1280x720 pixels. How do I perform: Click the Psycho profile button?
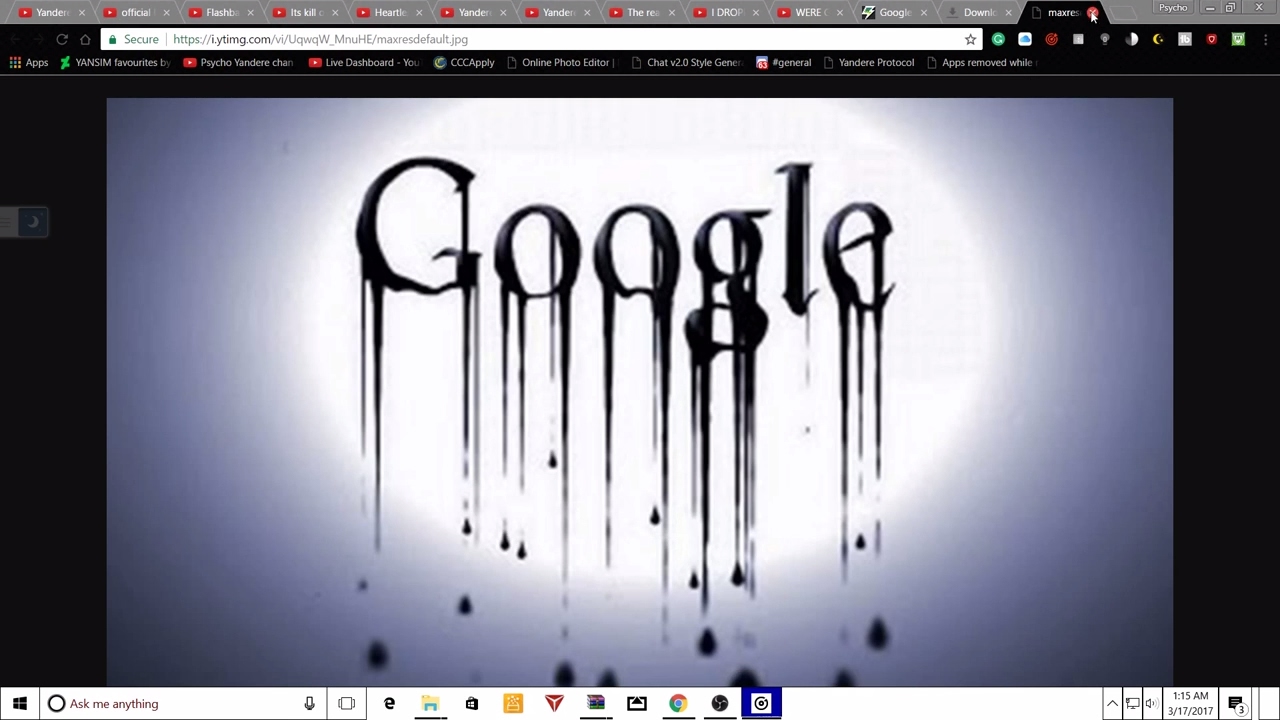pos(1173,8)
